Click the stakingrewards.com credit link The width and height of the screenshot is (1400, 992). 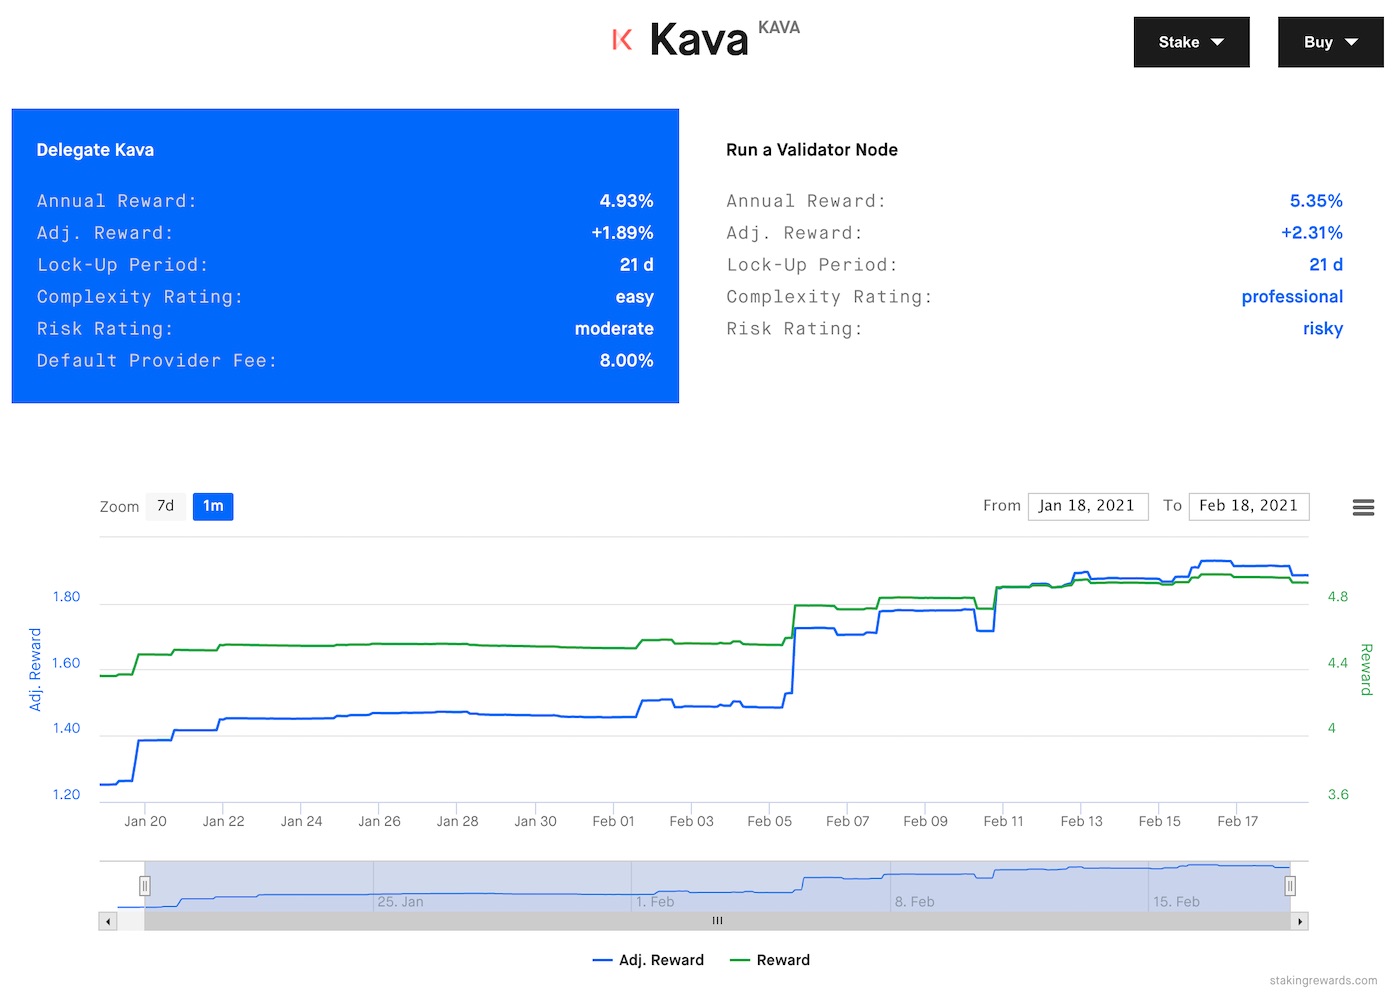click(1323, 981)
